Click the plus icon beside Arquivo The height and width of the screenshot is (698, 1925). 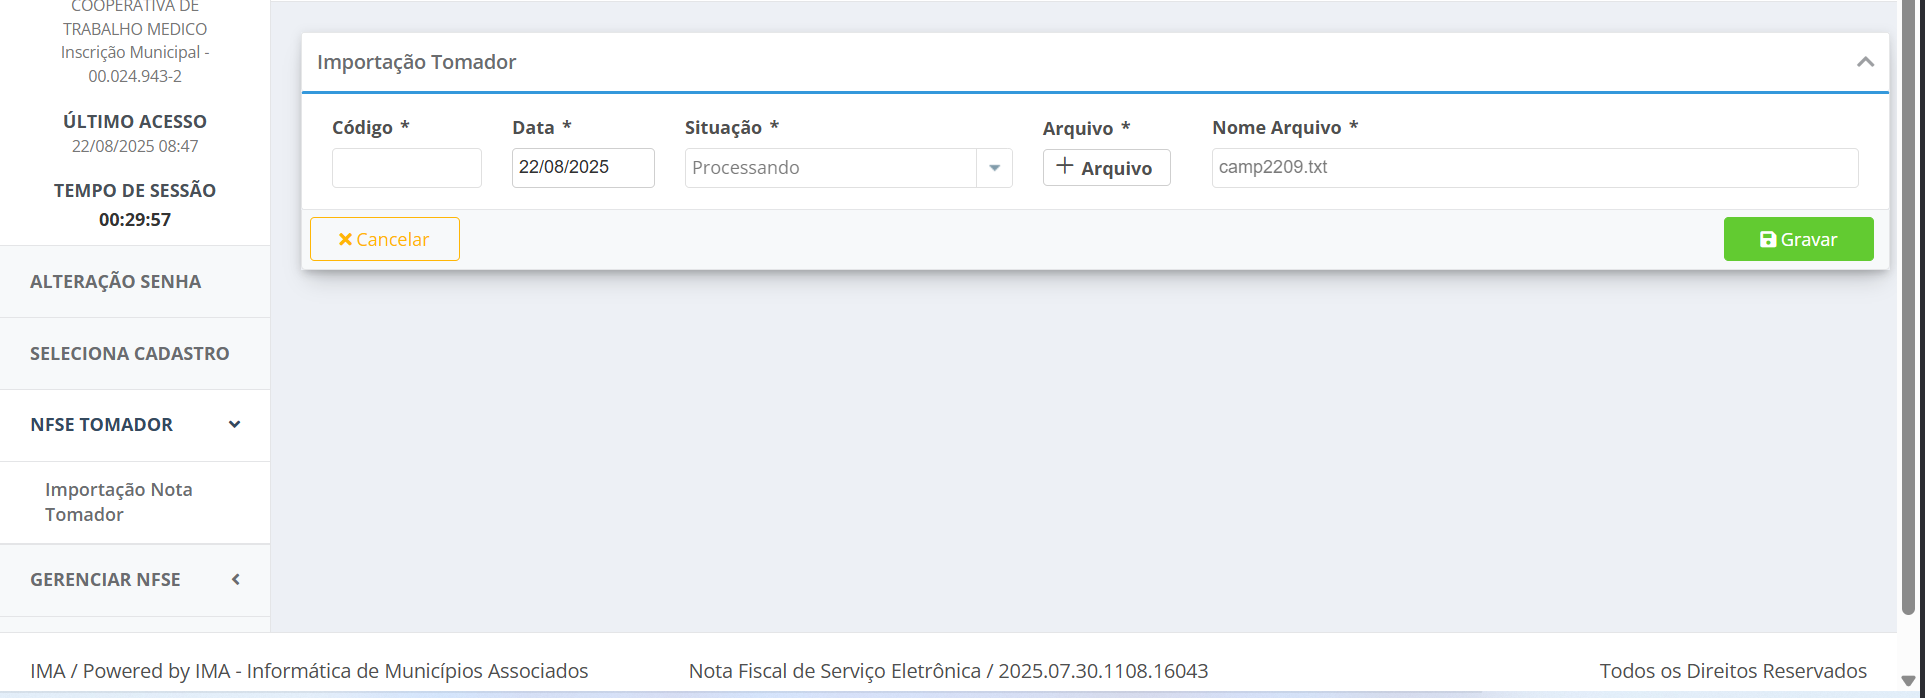point(1064,167)
